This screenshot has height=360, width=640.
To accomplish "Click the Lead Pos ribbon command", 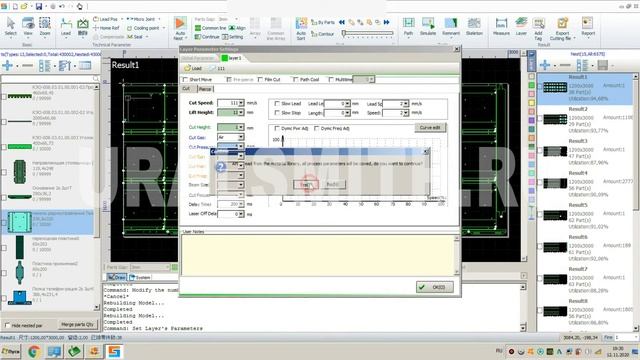I will (106, 19).
